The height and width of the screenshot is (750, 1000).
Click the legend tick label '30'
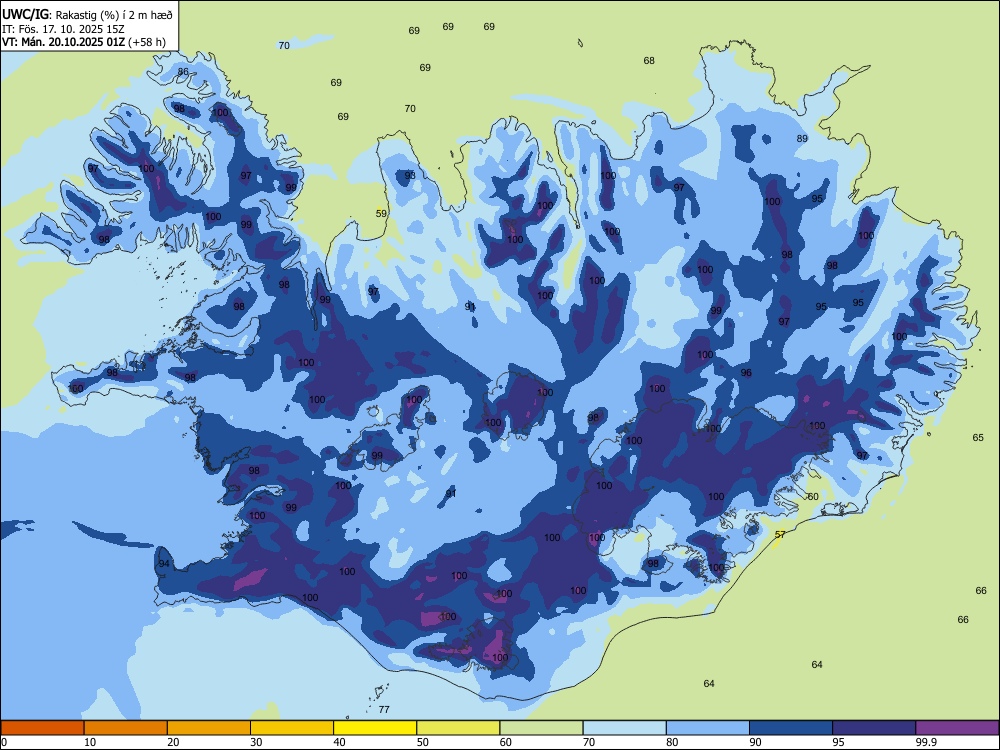[x=256, y=742]
